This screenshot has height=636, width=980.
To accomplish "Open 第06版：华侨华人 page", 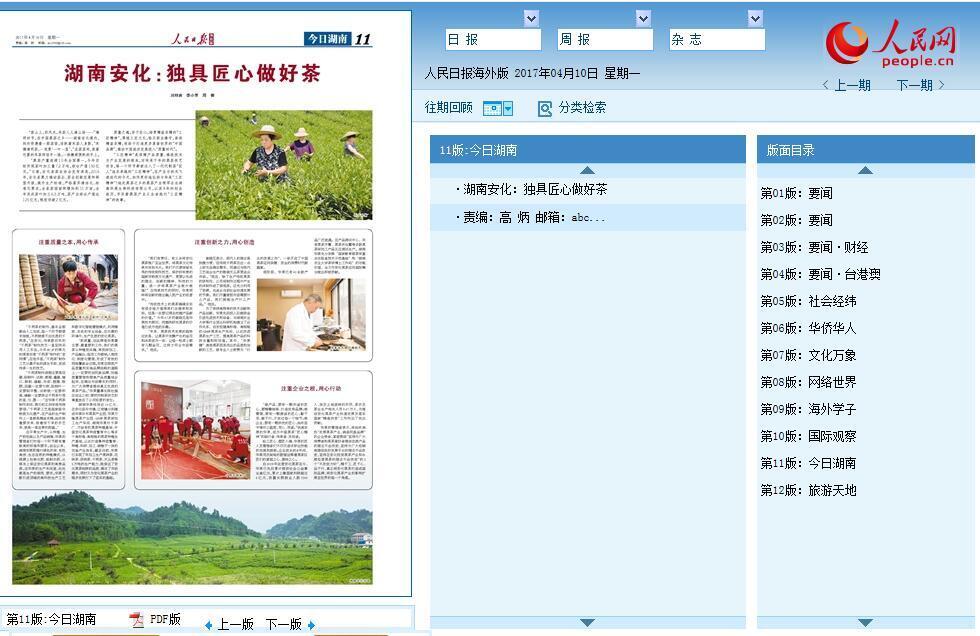I will tap(808, 328).
